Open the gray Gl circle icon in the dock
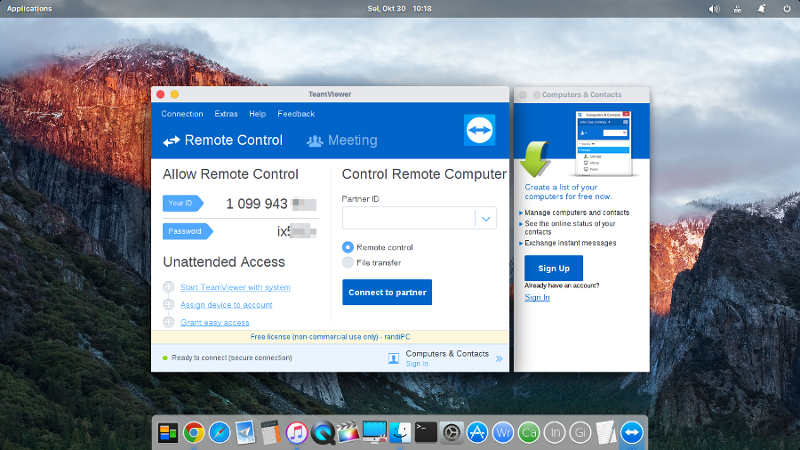The height and width of the screenshot is (450, 800). 580,433
